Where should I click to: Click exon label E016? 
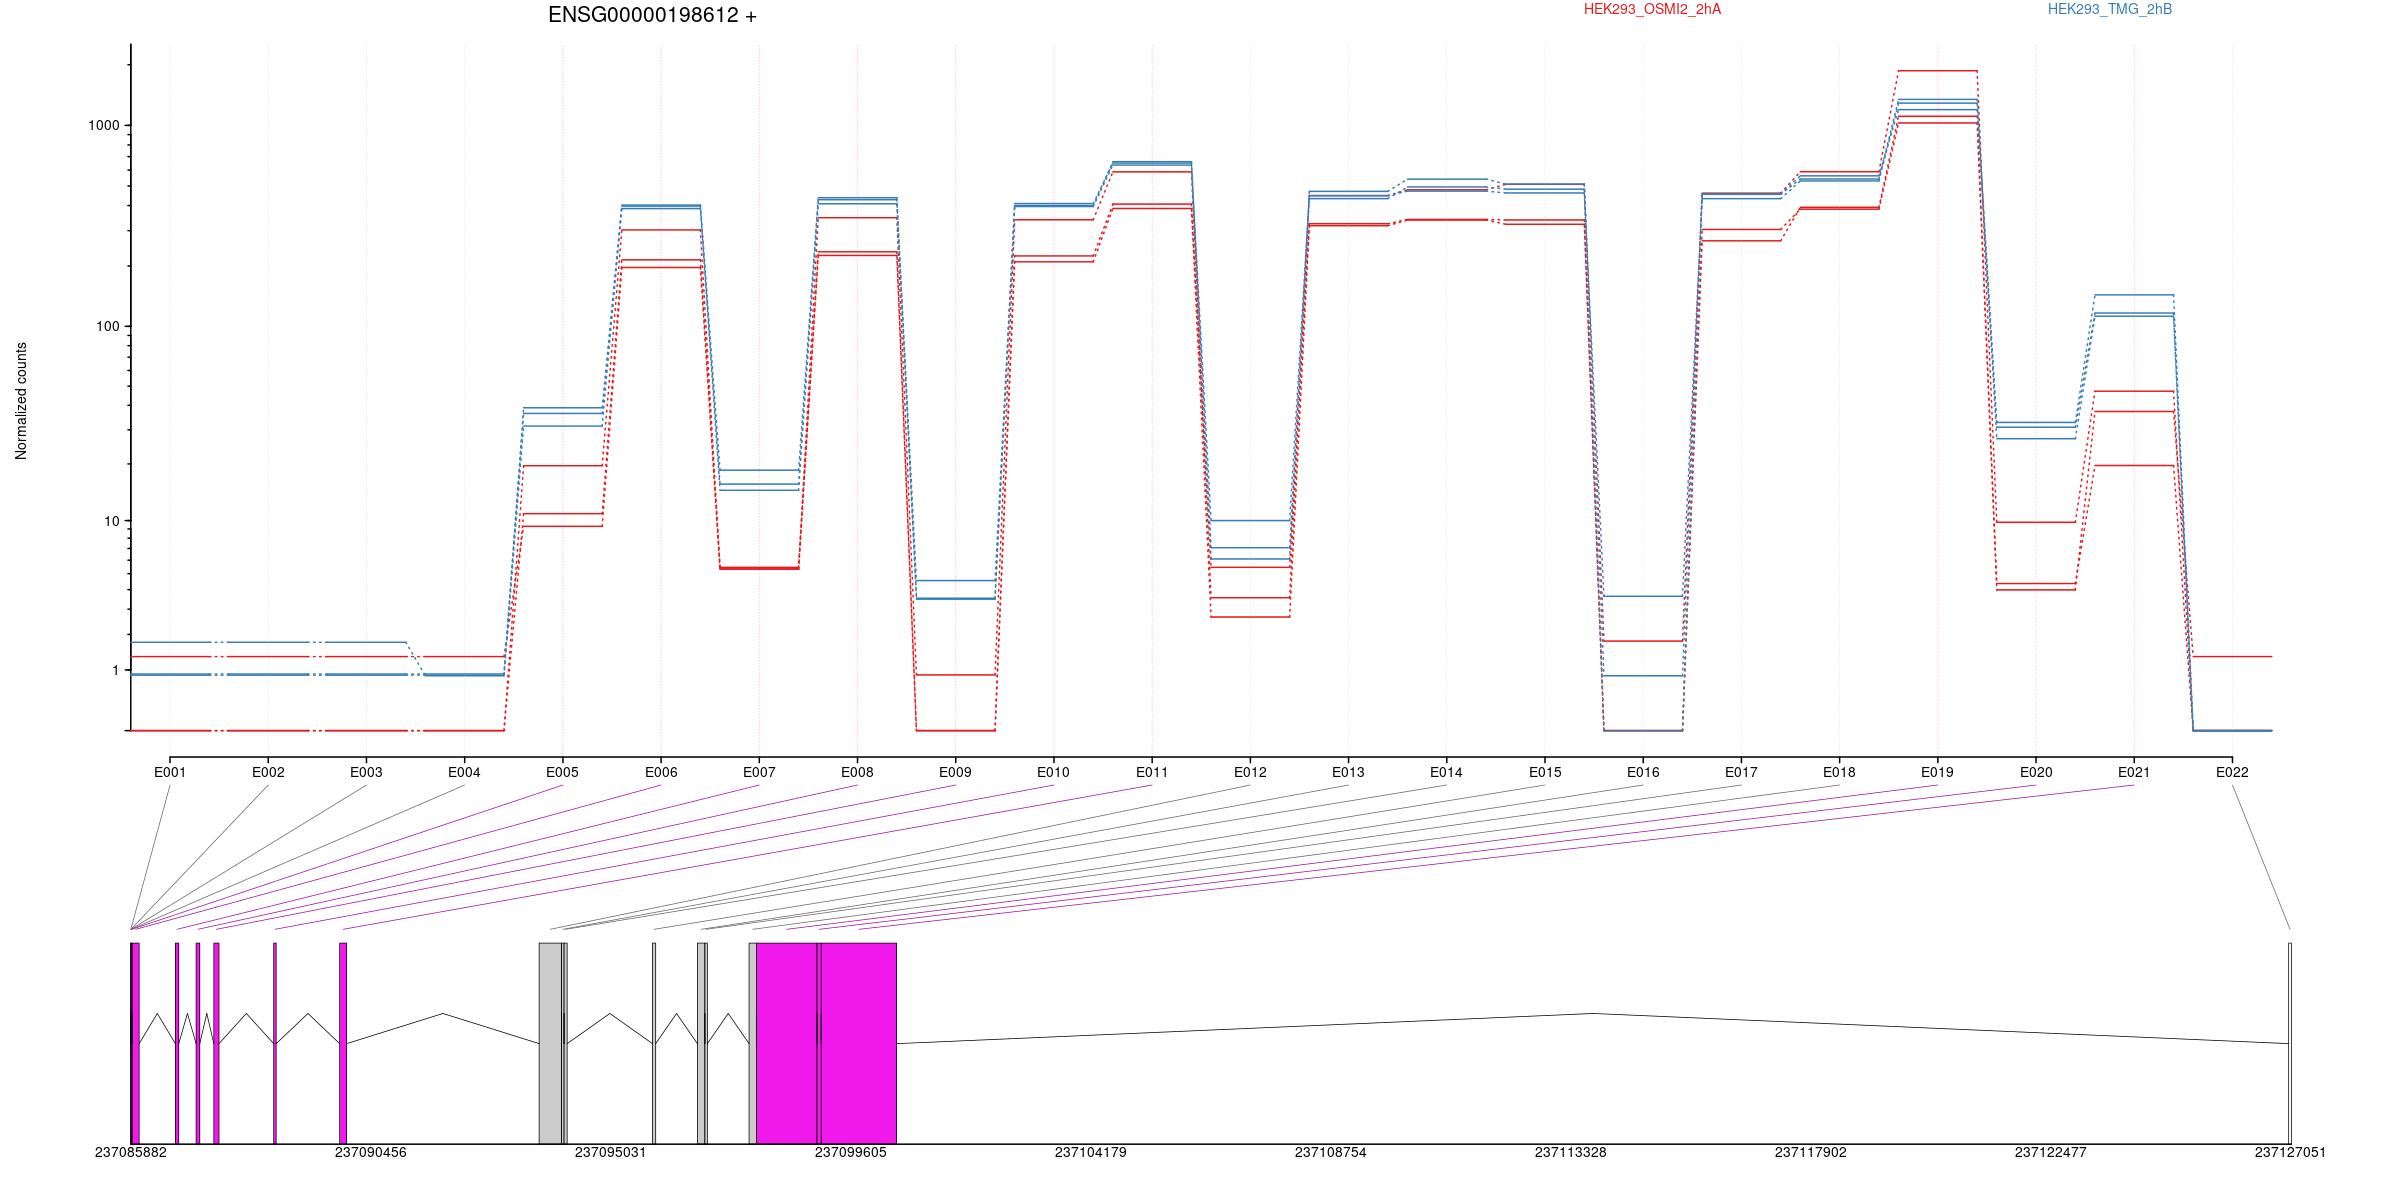click(x=1643, y=772)
